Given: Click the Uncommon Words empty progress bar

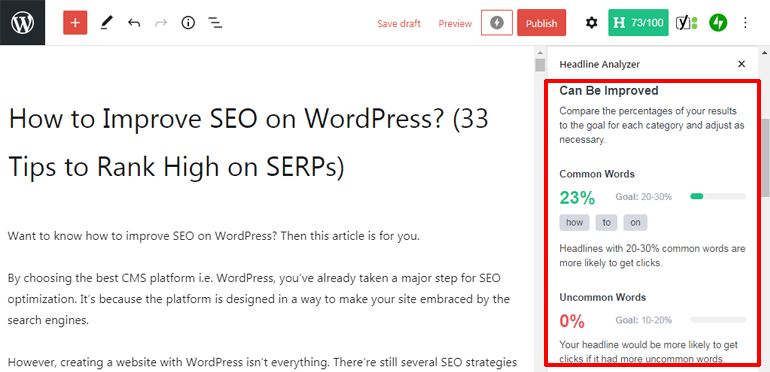Looking at the screenshot, I should (718, 319).
